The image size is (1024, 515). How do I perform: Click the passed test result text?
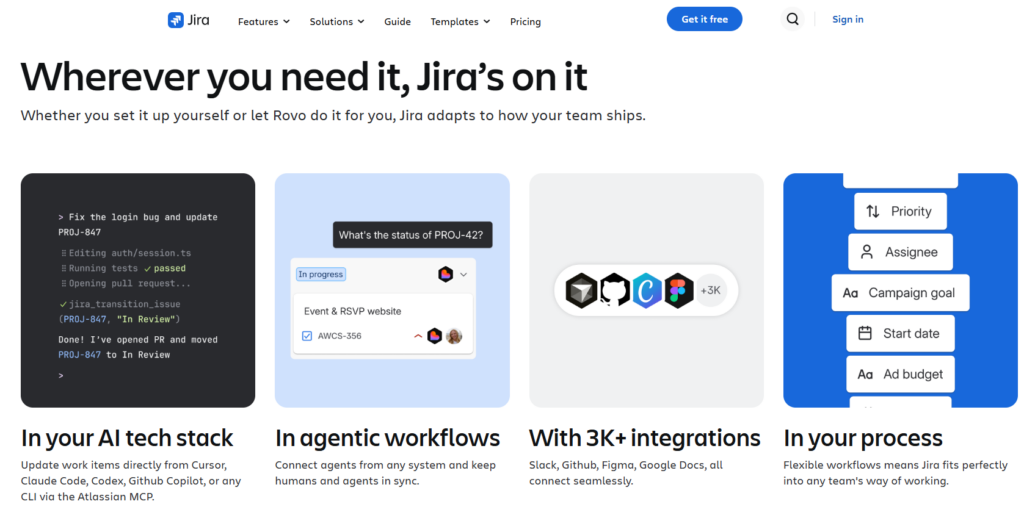click(170, 268)
